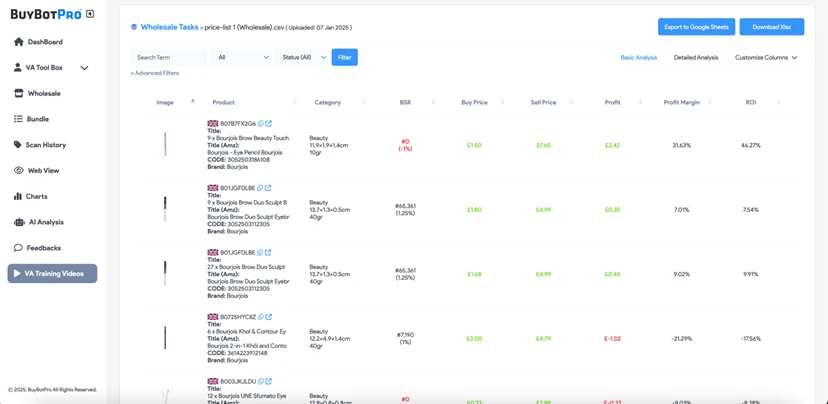This screenshot has height=404, width=828.
Task: Click ROI value 46.27%
Action: coord(750,145)
